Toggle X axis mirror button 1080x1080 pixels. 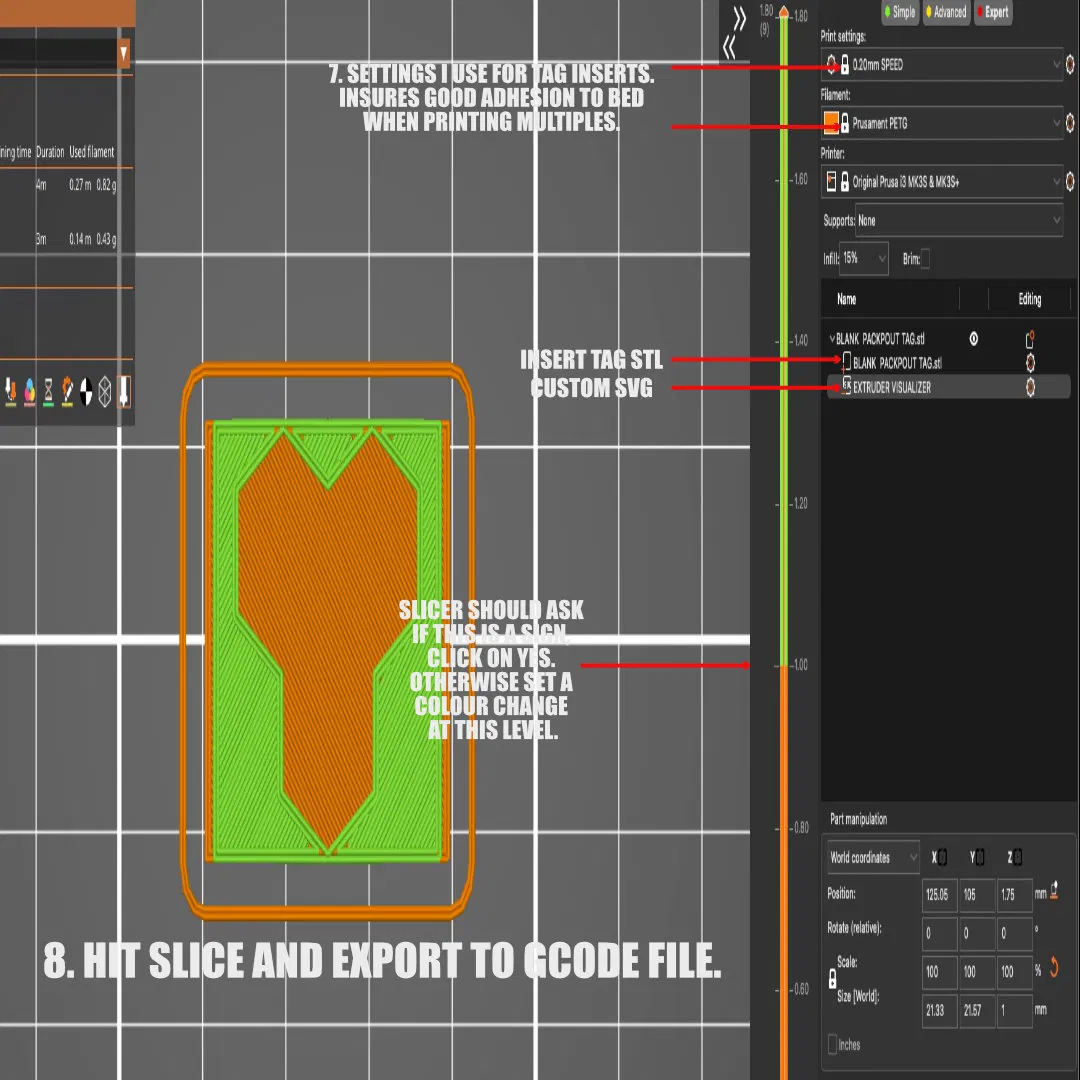click(942, 857)
